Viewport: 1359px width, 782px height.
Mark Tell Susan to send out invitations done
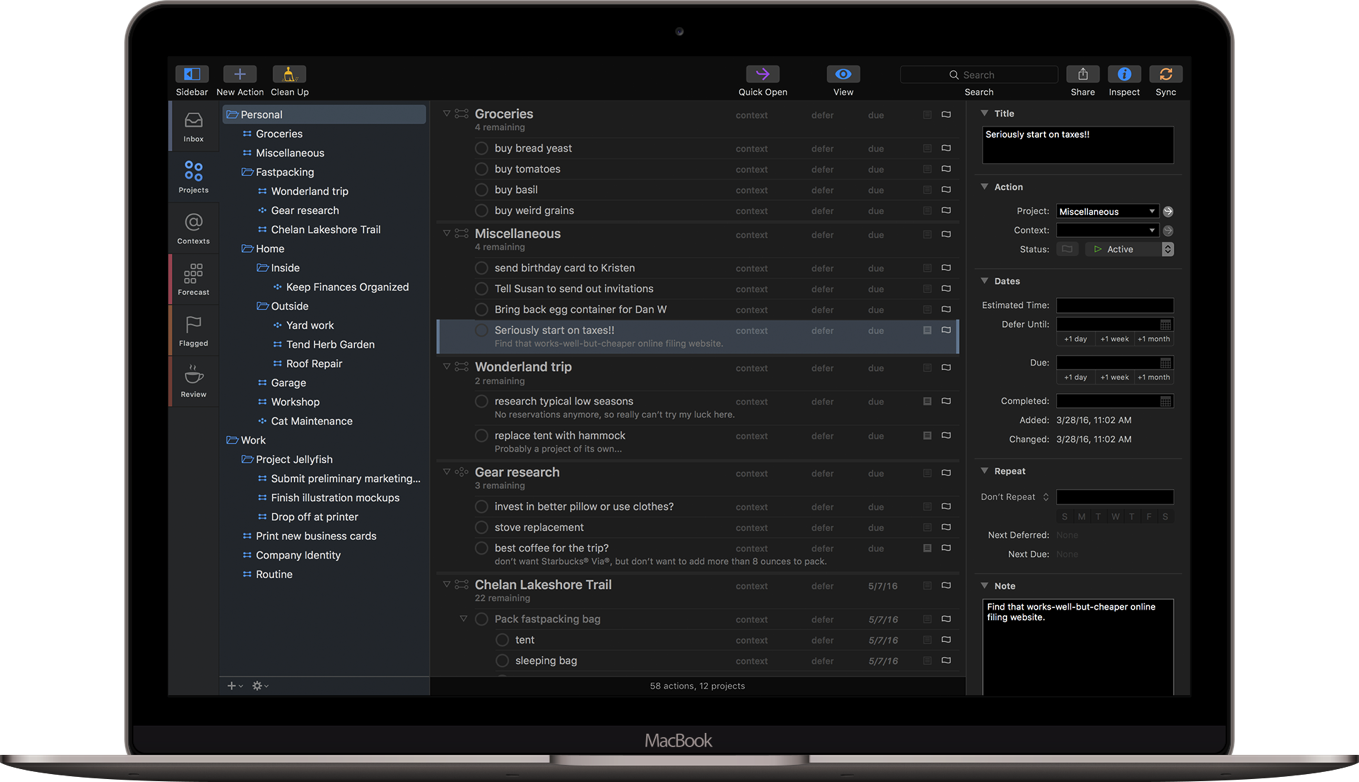(x=481, y=289)
